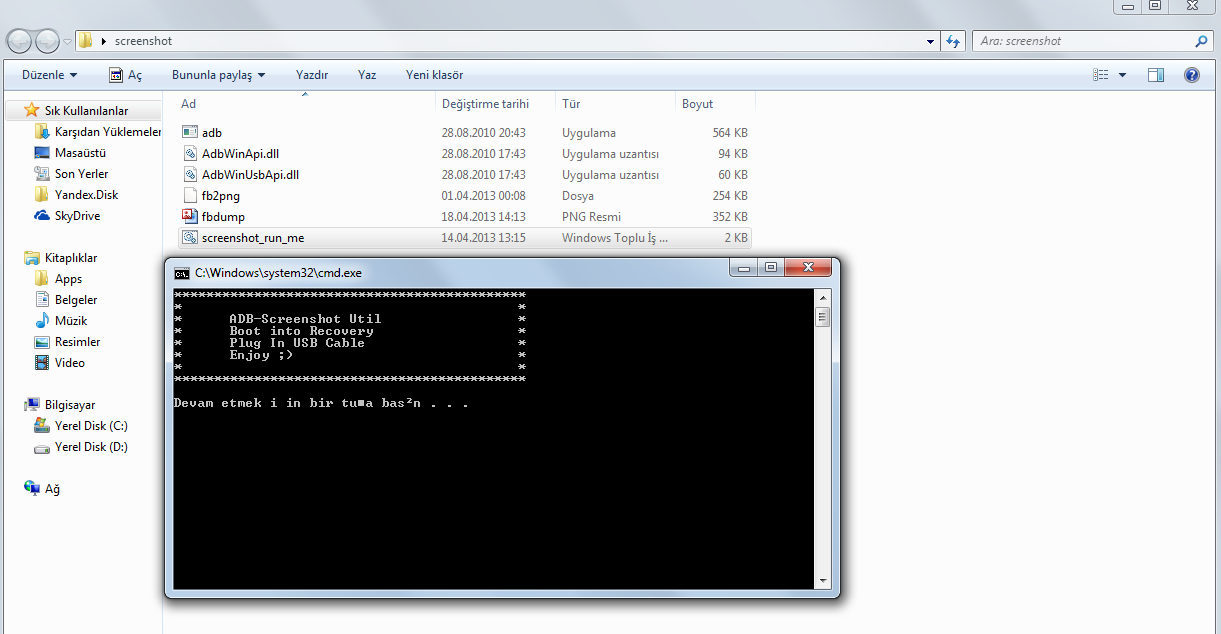The width and height of the screenshot is (1221, 634).
Task: Click the Help question mark icon
Action: pyautogui.click(x=1191, y=75)
